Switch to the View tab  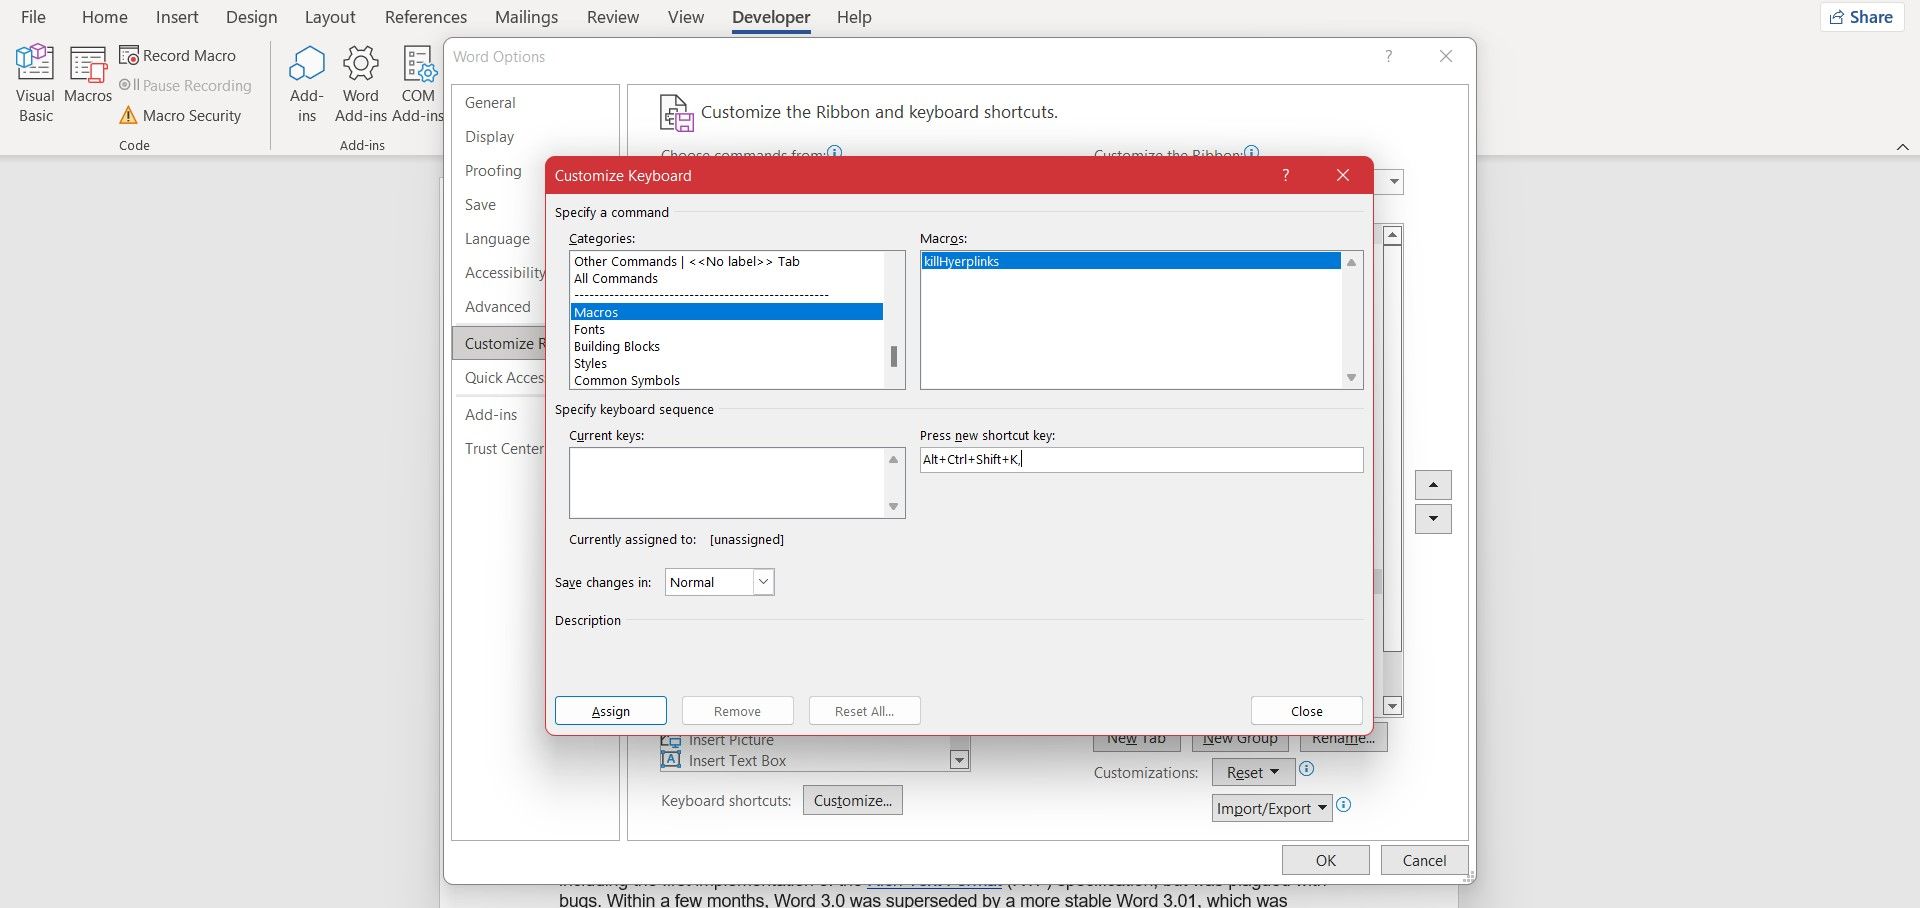[686, 17]
